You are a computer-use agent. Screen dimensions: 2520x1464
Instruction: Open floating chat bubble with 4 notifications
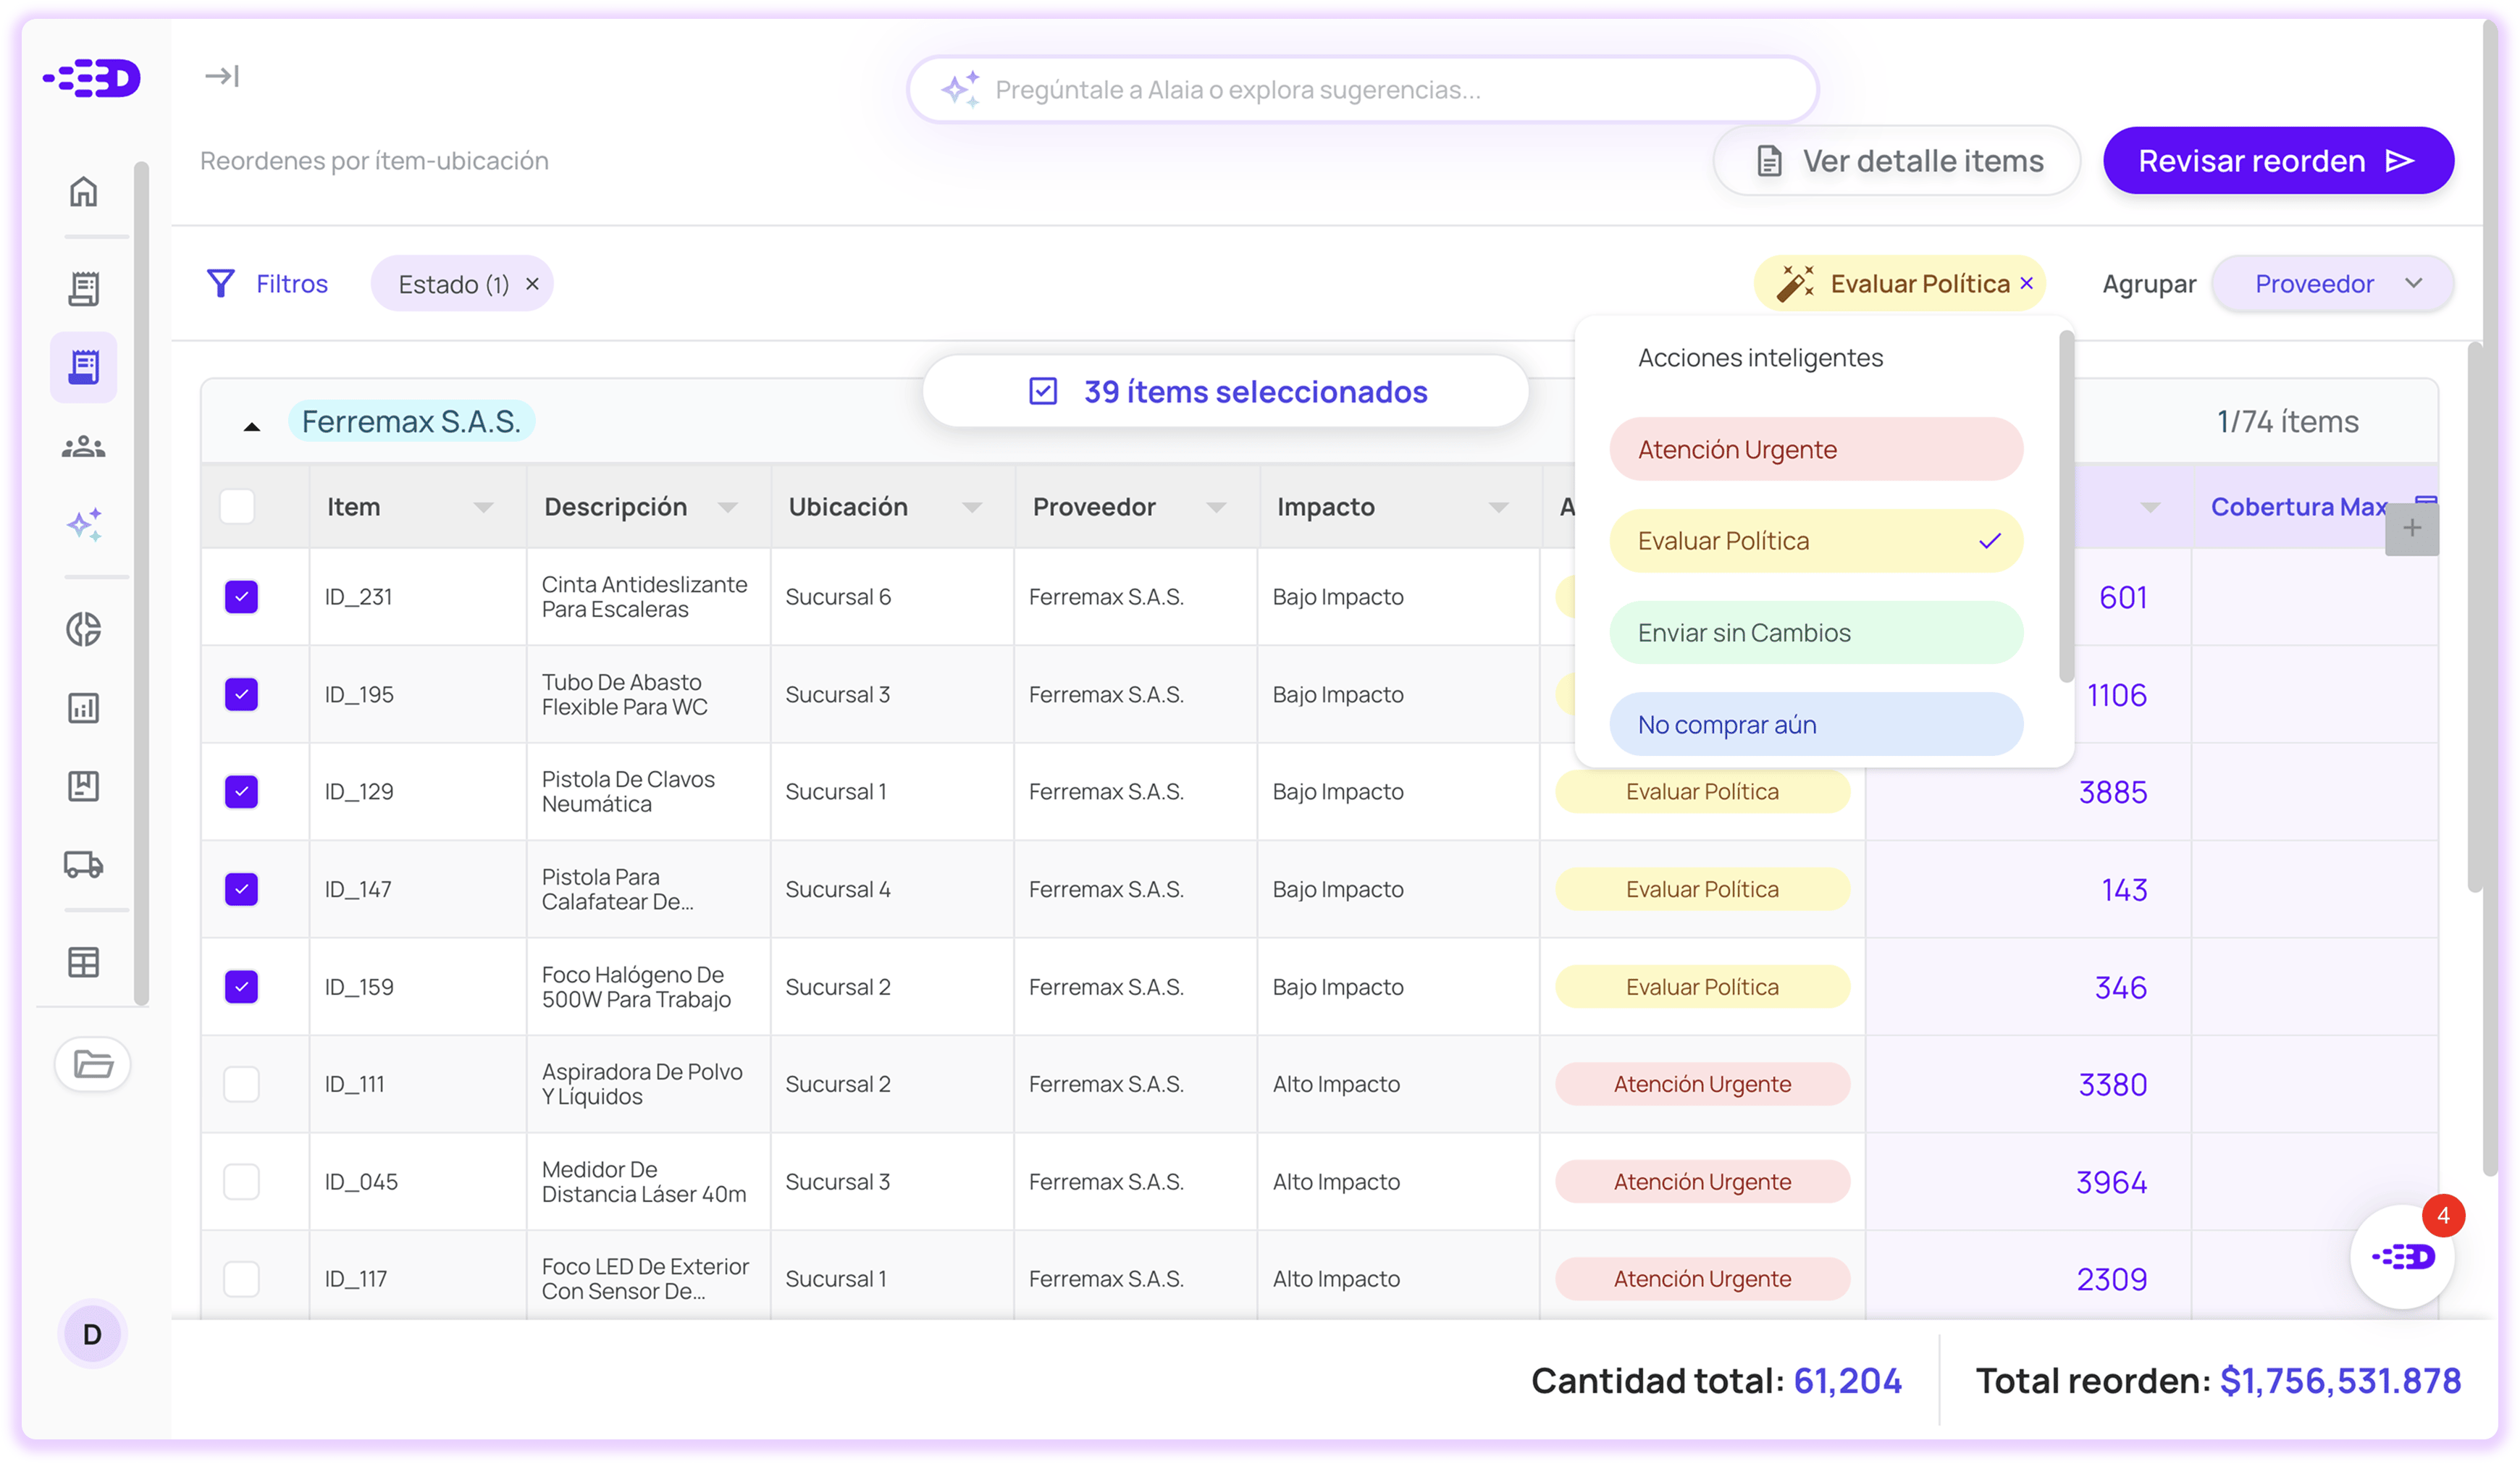pyautogui.click(x=2402, y=1256)
